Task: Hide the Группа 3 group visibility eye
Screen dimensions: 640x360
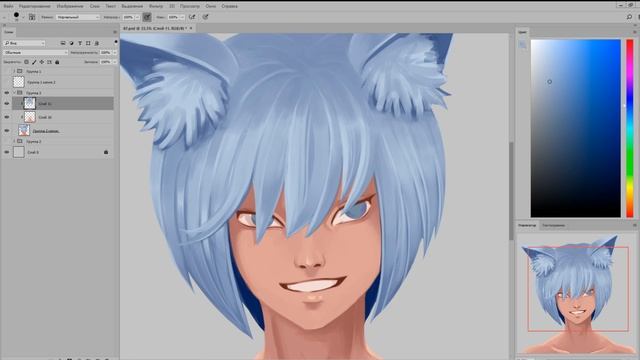Action: (x=7, y=93)
